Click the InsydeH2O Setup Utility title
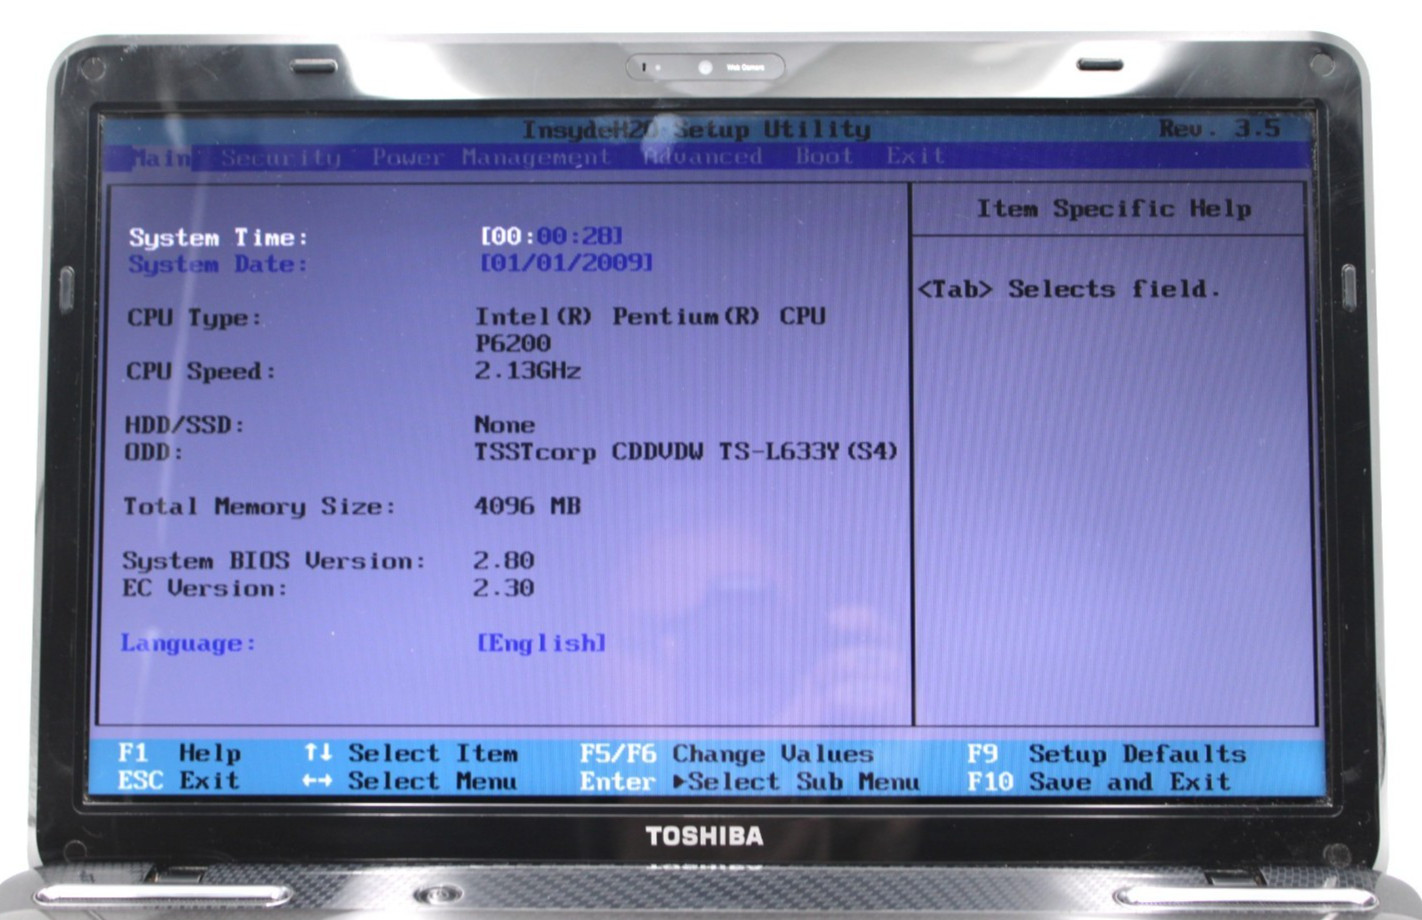The image size is (1422, 920). [x=696, y=130]
